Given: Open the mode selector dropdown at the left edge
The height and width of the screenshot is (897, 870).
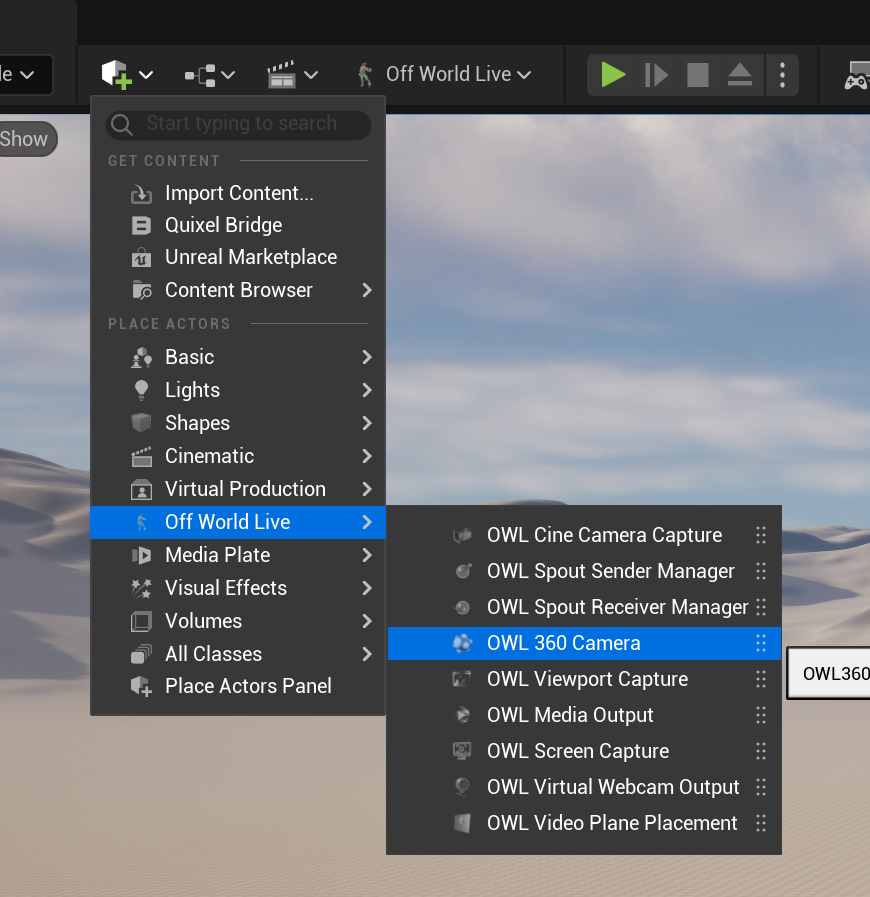Looking at the screenshot, I should click(26, 75).
